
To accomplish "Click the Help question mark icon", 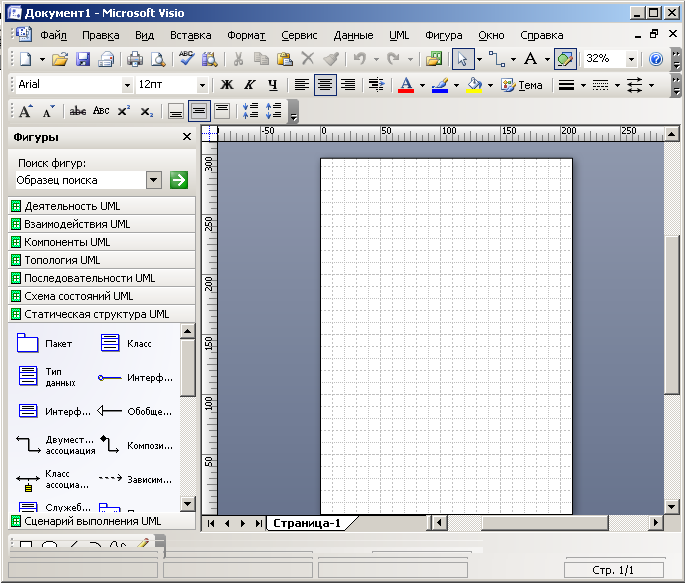I will pos(656,59).
